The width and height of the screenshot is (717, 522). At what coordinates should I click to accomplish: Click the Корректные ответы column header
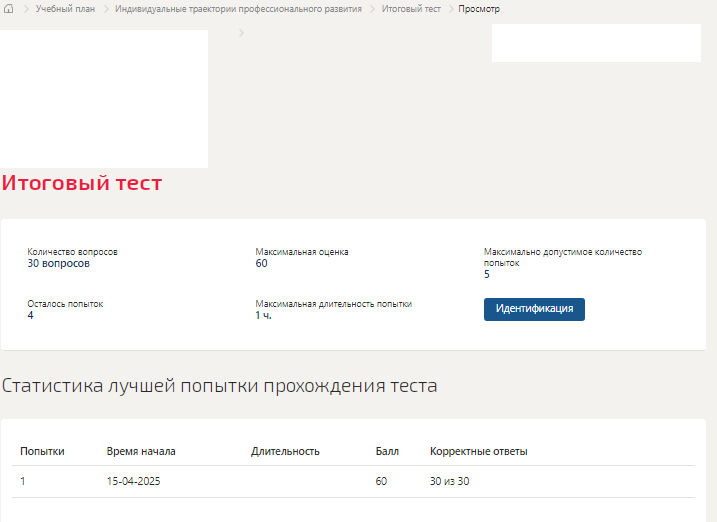click(x=478, y=451)
